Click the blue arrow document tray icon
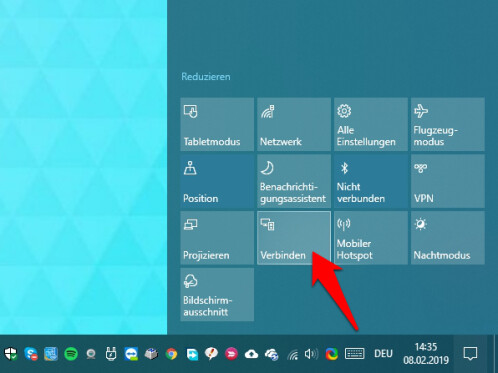This screenshot has width=498, height=373. [x=192, y=354]
